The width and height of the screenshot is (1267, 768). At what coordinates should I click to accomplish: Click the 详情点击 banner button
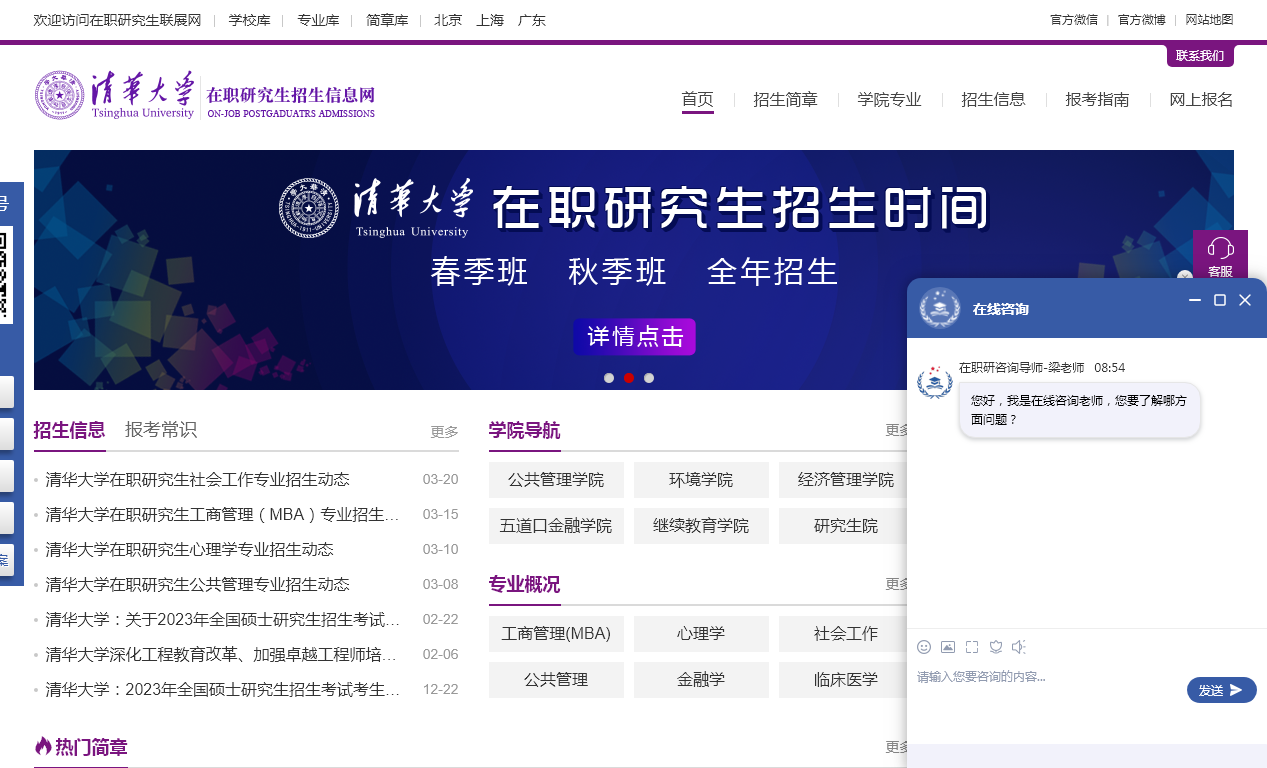[634, 337]
